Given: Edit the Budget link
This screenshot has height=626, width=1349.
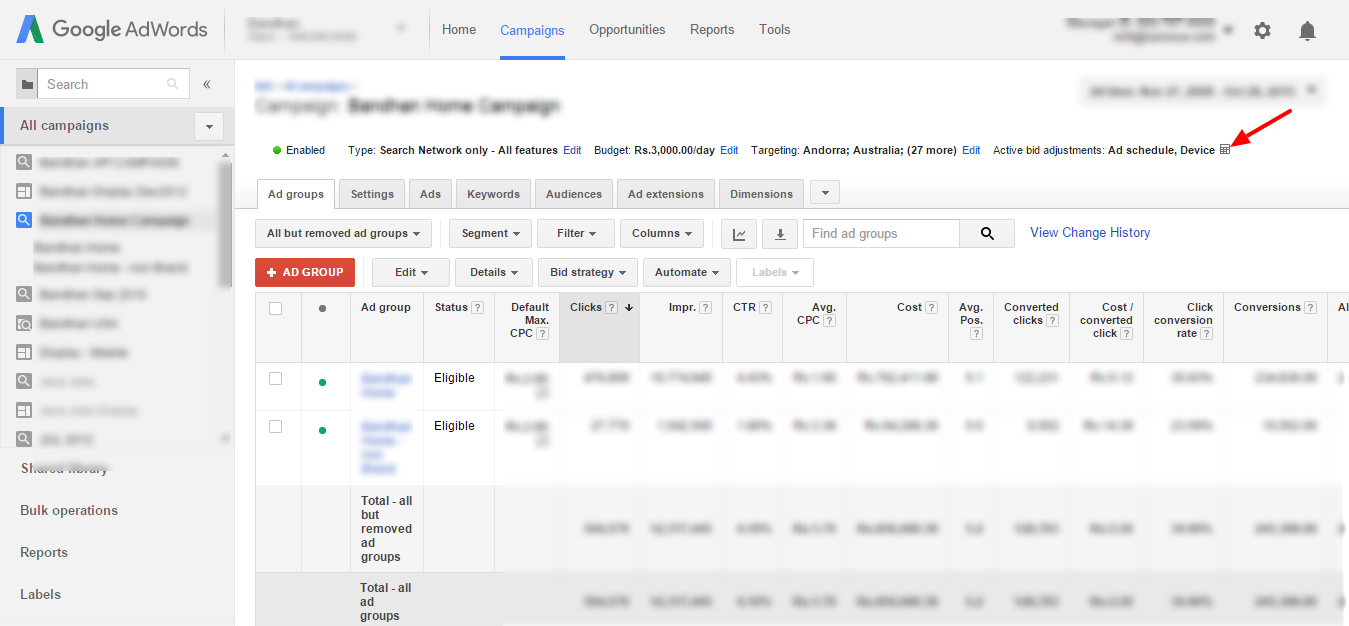Looking at the screenshot, I should (729, 150).
